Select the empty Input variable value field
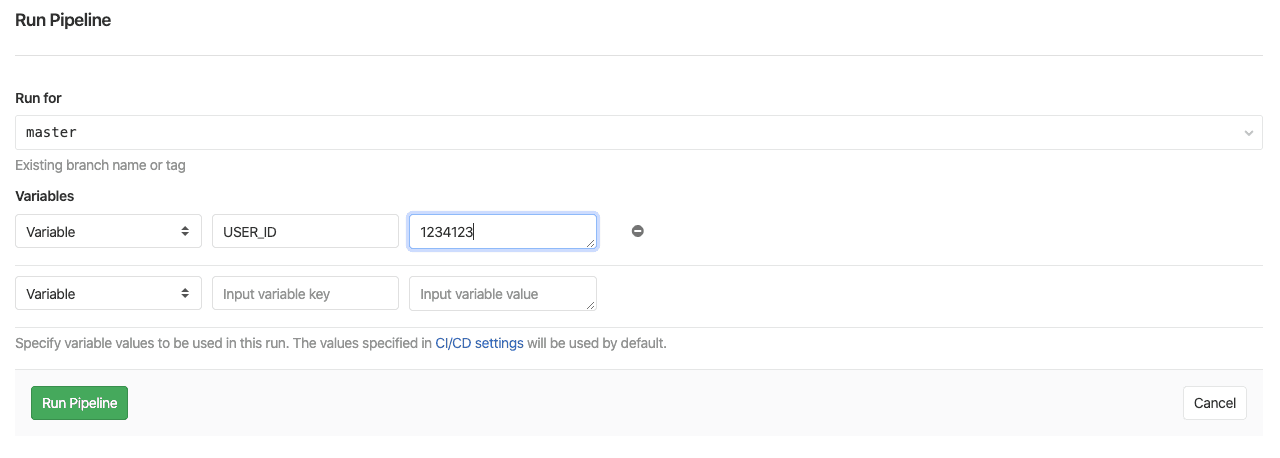The width and height of the screenshot is (1280, 458). [502, 294]
